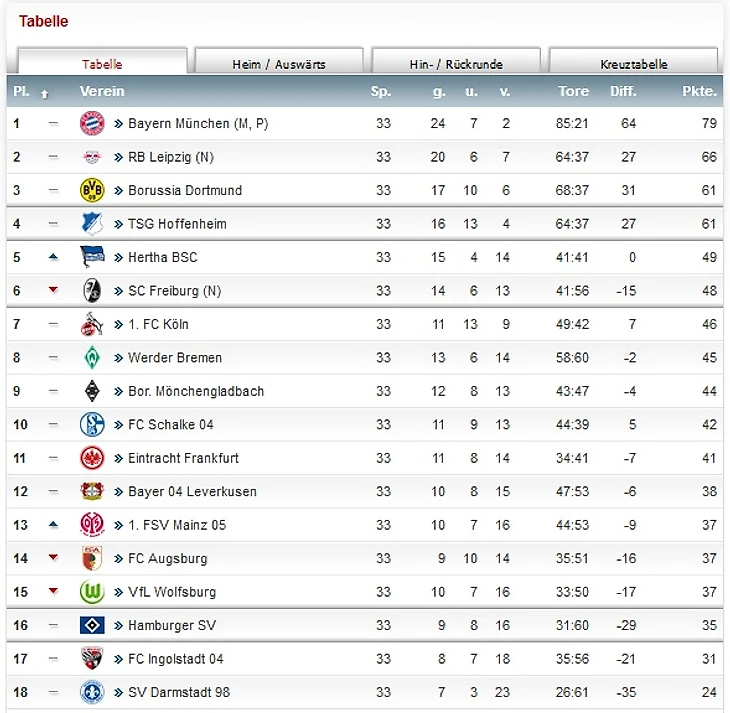Image resolution: width=730 pixels, height=713 pixels.
Task: Click the Bor. Mönchengladbach link
Action: [196, 391]
